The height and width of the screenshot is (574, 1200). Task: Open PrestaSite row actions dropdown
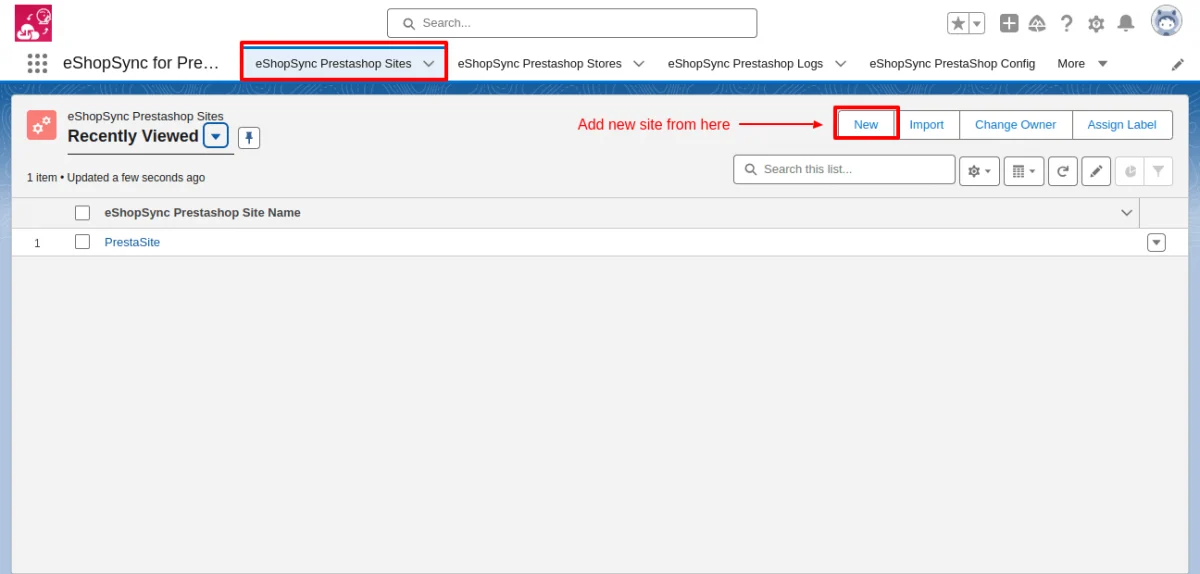point(1157,242)
